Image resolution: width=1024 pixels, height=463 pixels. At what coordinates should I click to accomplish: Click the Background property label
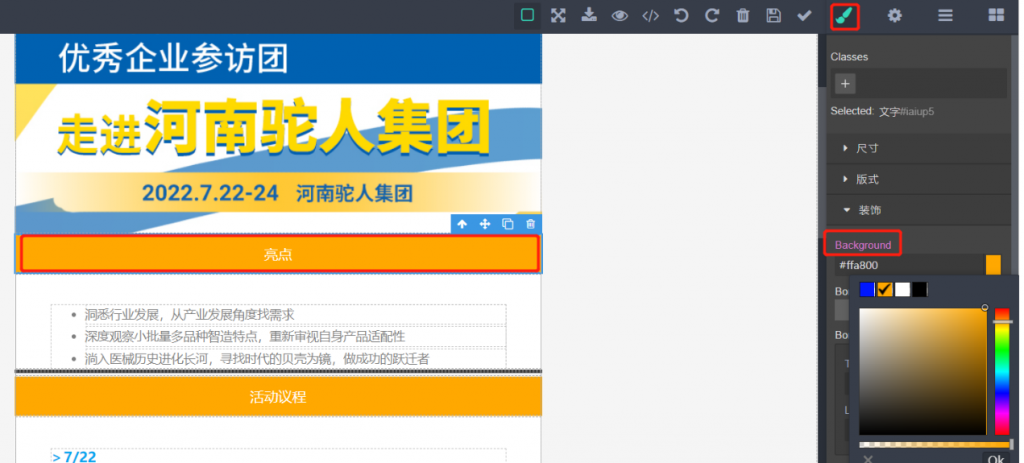click(x=863, y=245)
